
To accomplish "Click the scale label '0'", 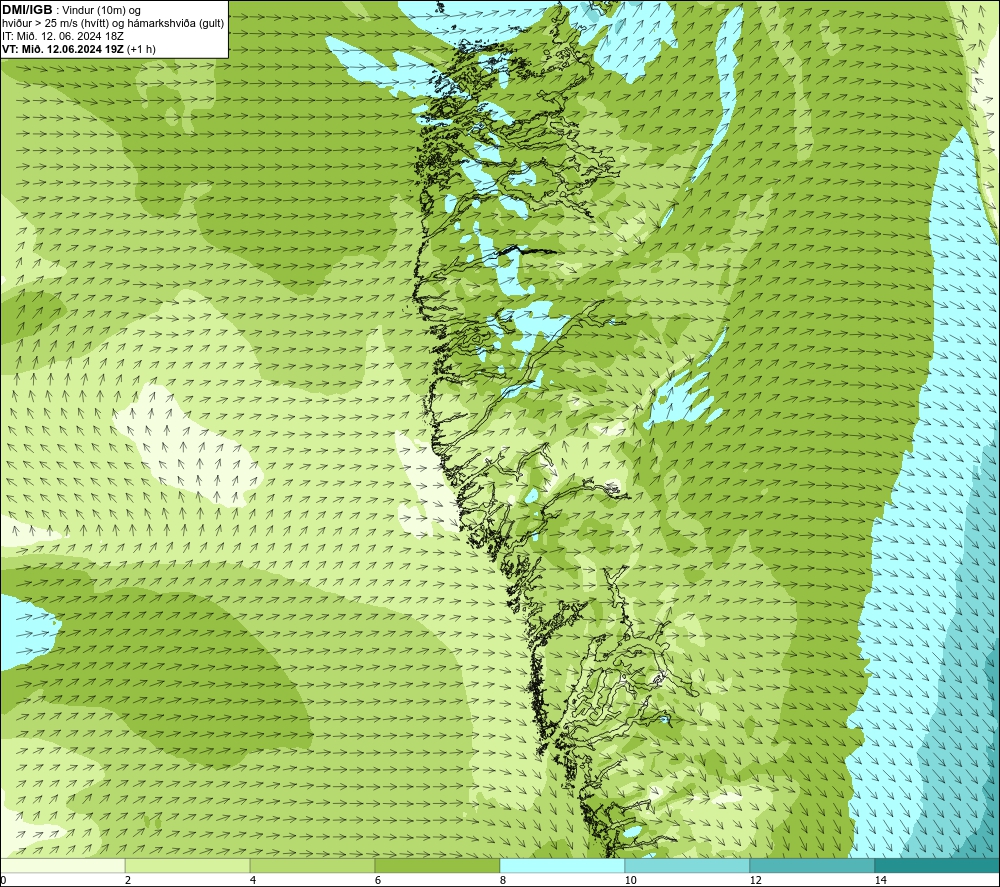I will pos(3,880).
